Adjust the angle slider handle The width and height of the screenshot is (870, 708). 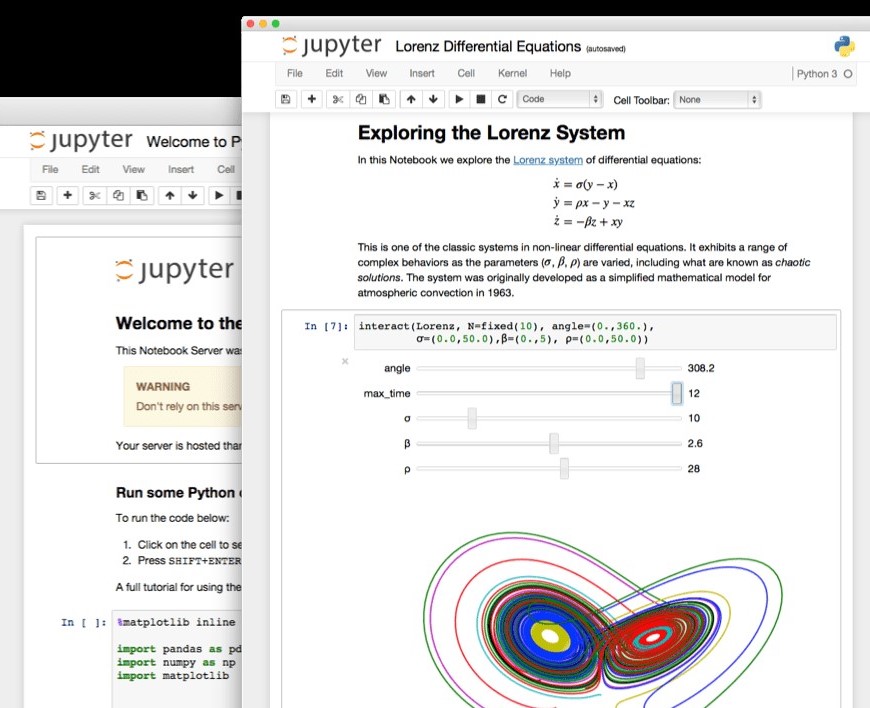[x=639, y=368]
